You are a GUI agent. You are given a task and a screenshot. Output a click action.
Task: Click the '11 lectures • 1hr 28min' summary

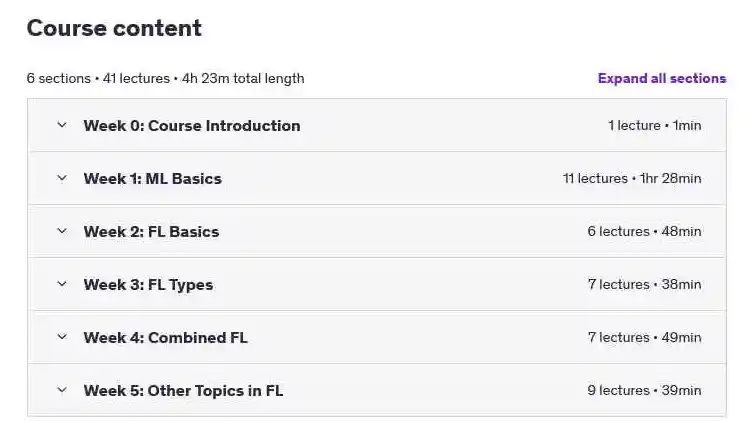click(x=632, y=178)
